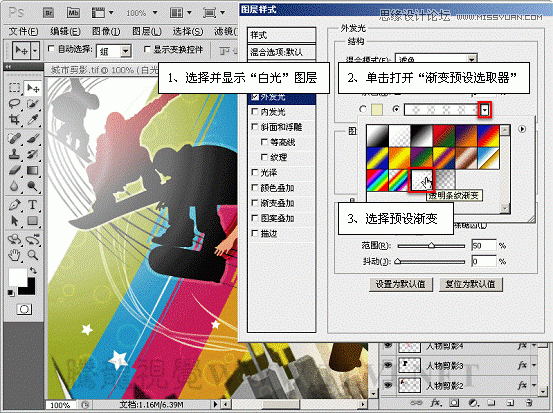Swap foreground and background colors

click(x=33, y=271)
